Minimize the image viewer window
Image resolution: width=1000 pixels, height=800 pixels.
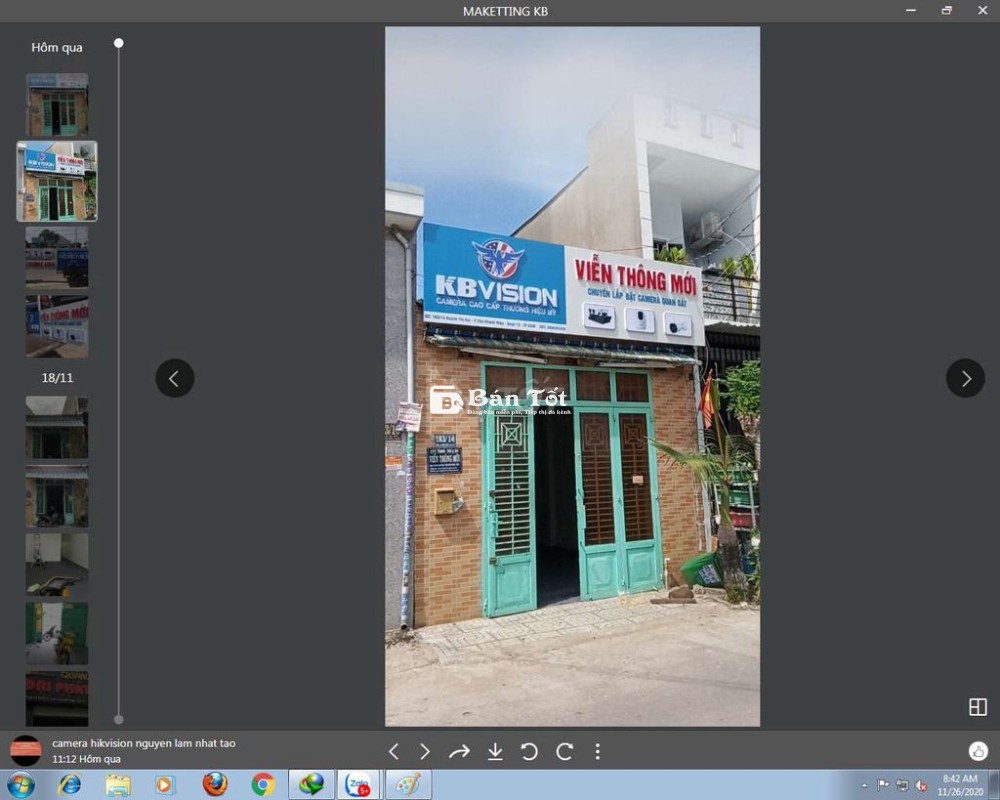tap(911, 10)
